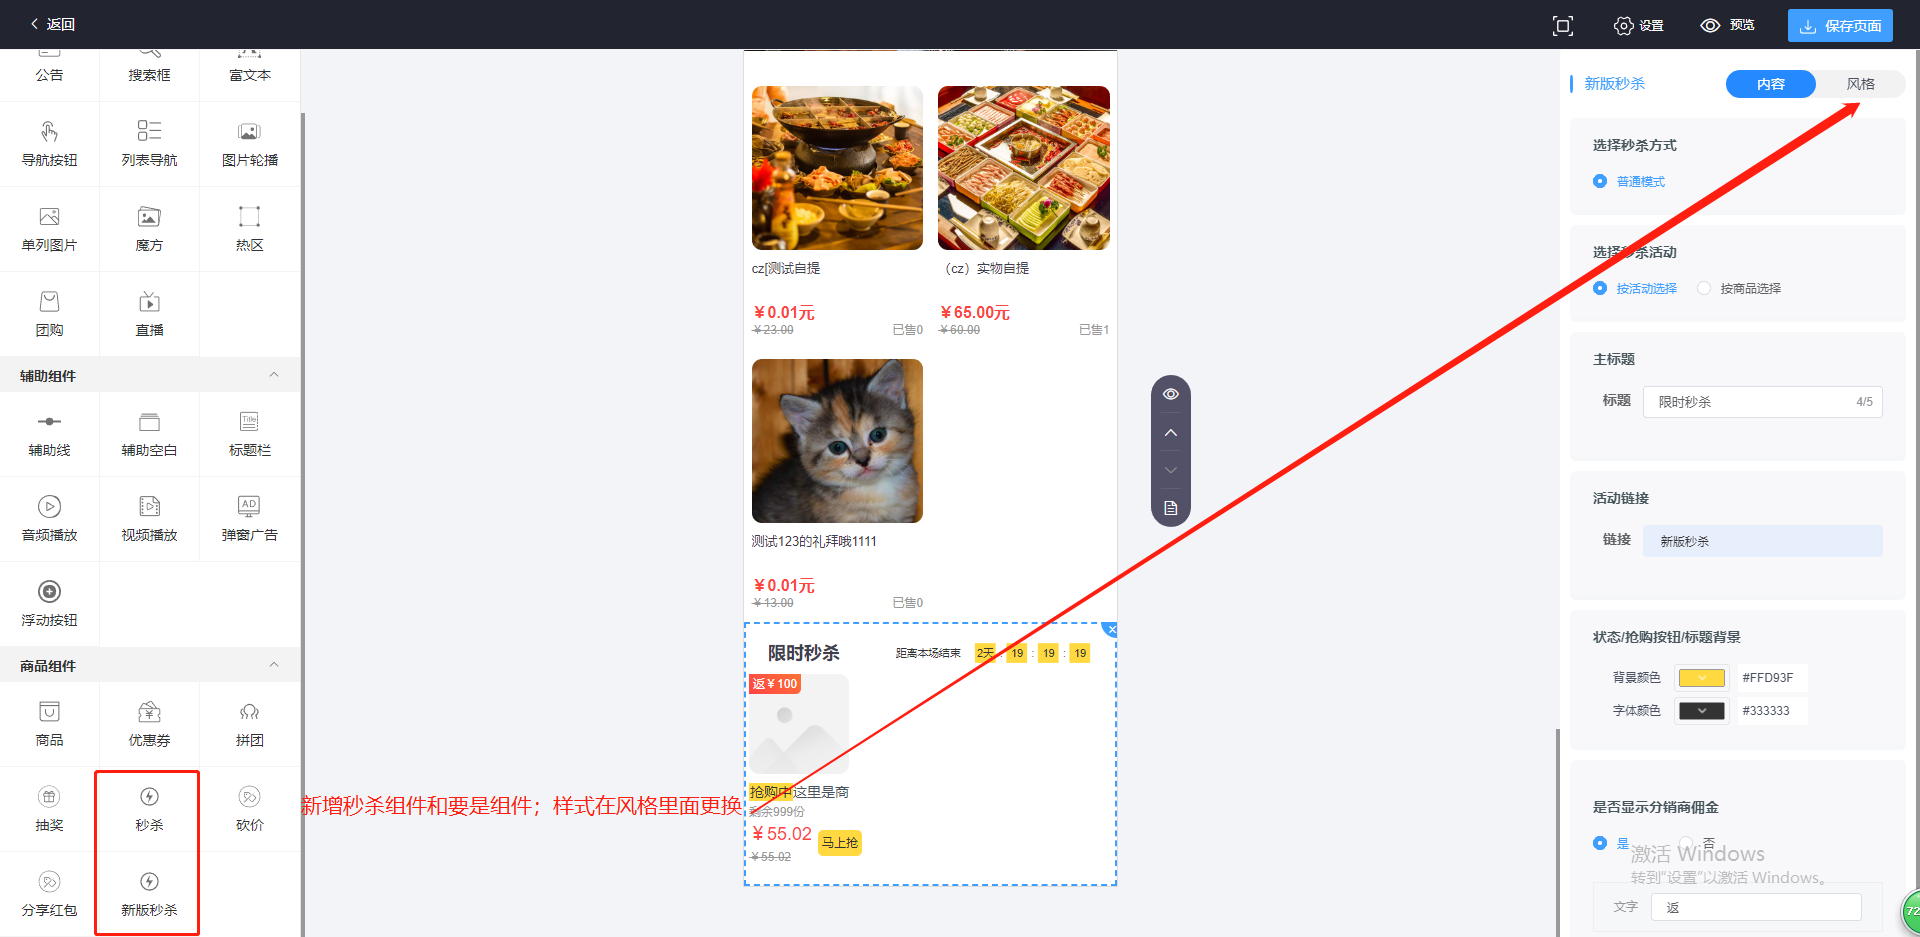This screenshot has width=1920, height=937.
Task: Add the 直播 live stream component
Action: point(149,314)
